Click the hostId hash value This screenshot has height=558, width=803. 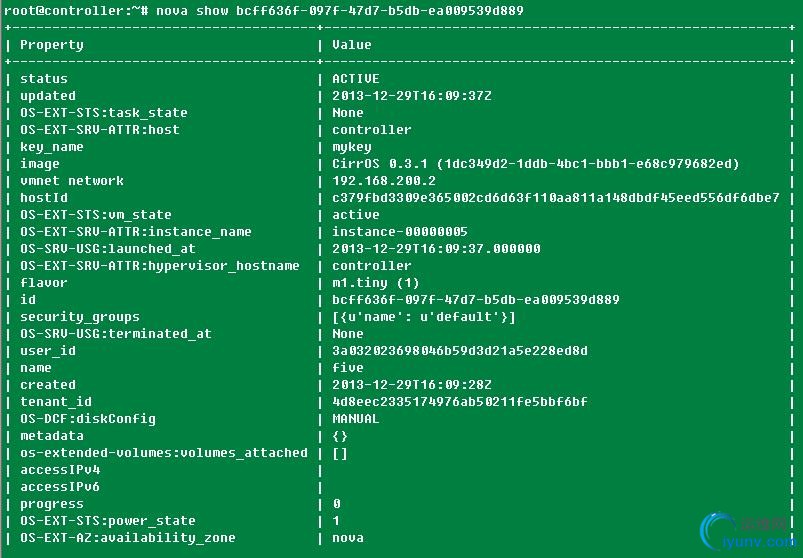click(x=555, y=198)
